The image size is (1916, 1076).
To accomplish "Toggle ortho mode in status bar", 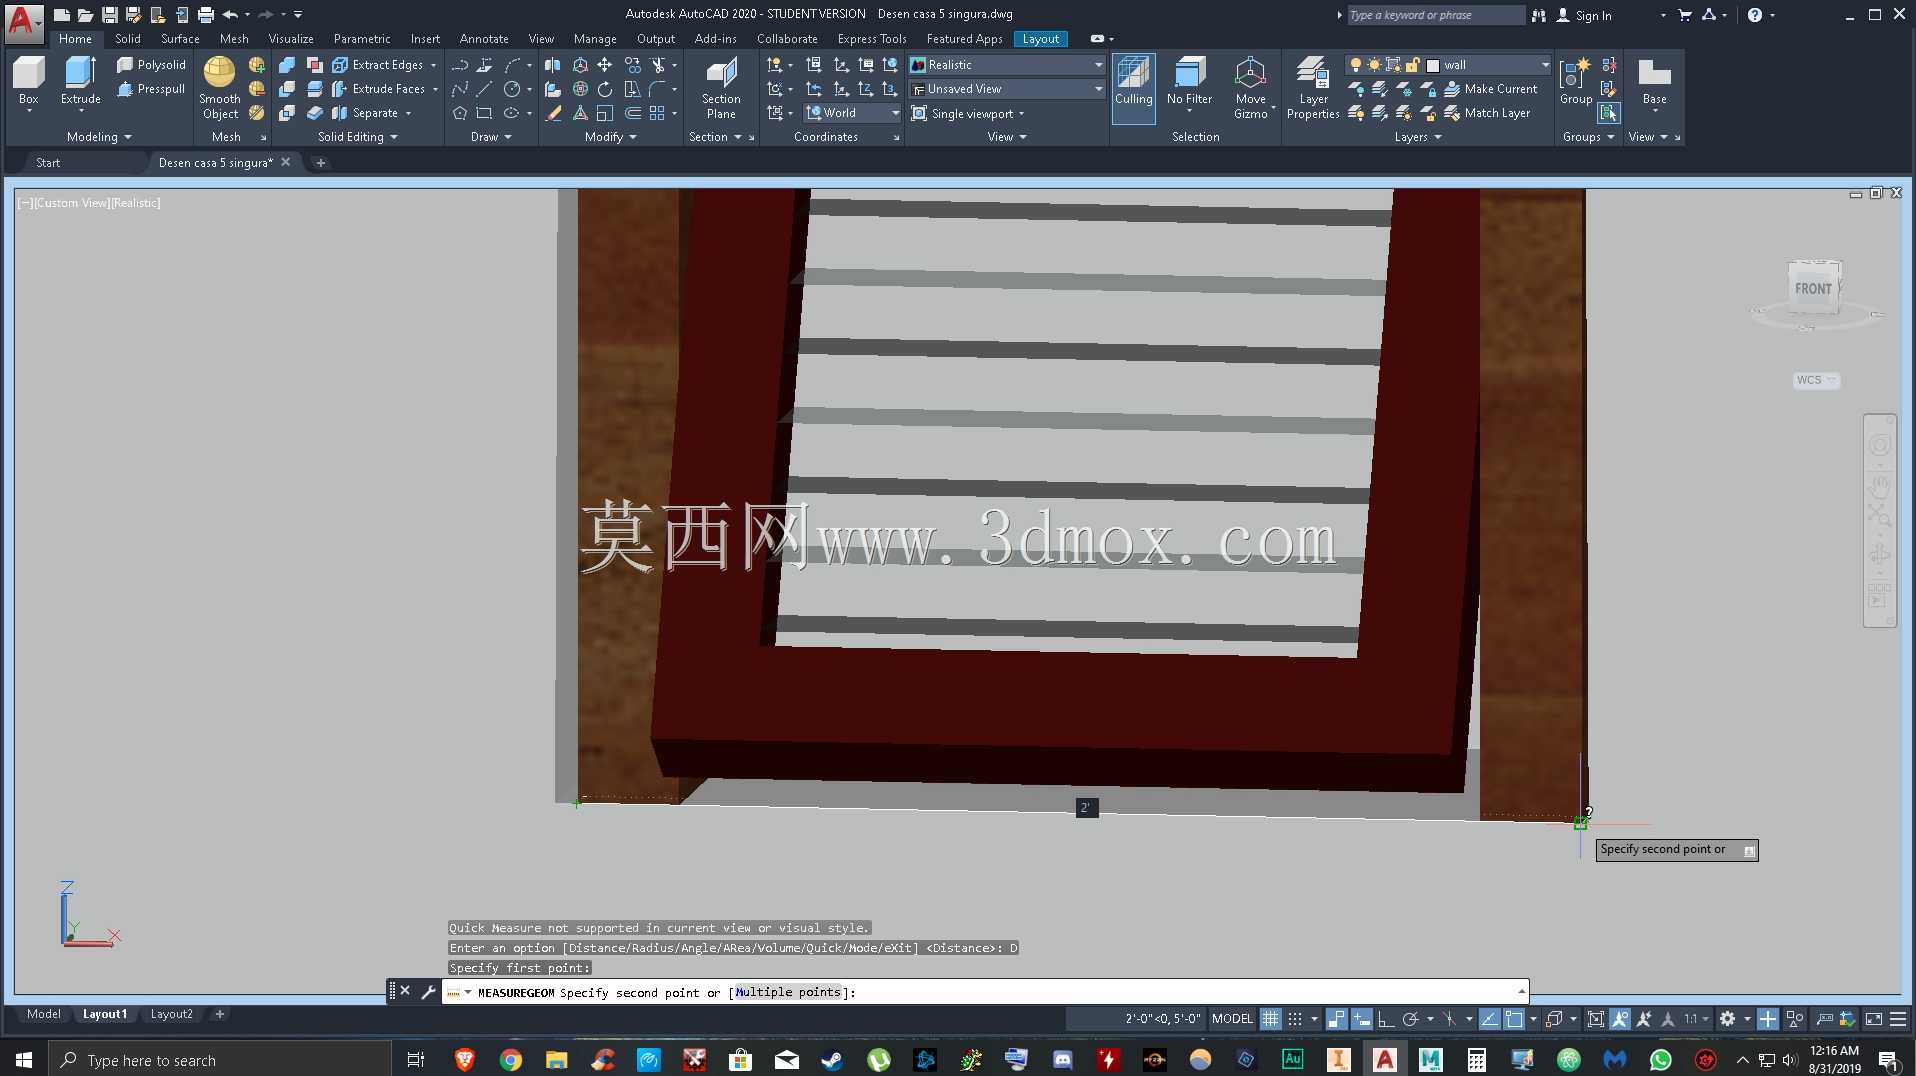I will pyautogui.click(x=1386, y=1019).
